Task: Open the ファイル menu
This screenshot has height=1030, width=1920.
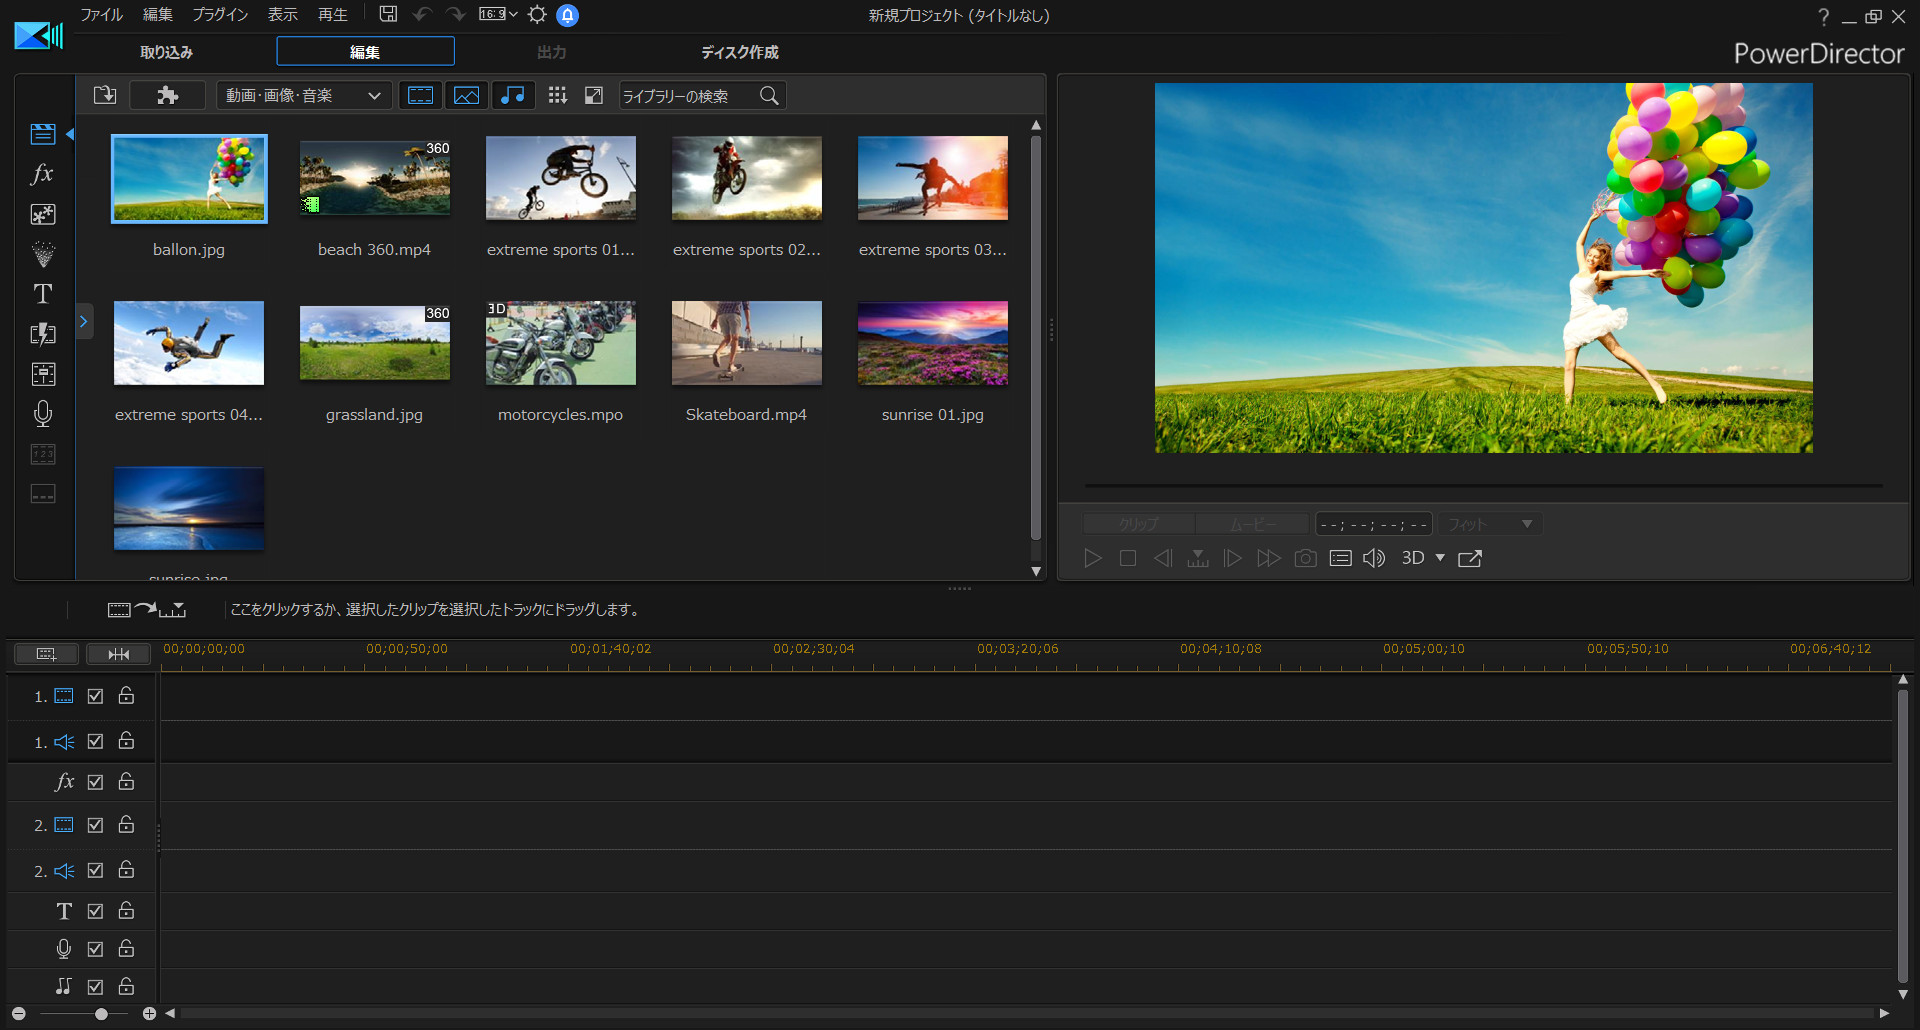Action: click(101, 14)
